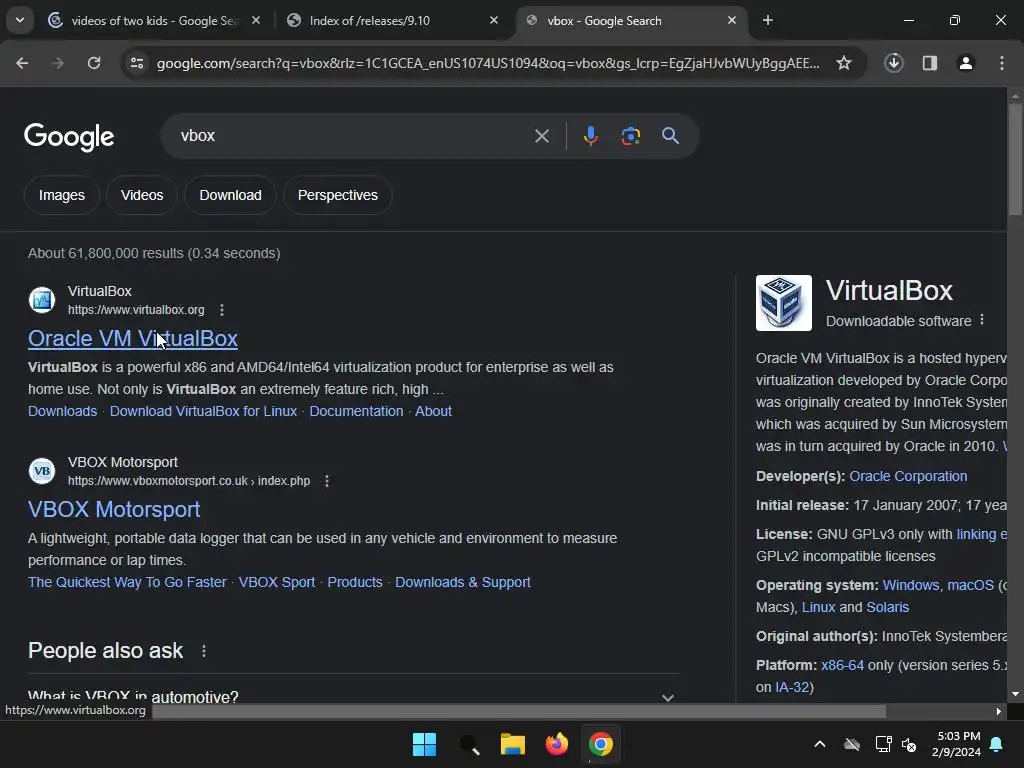Open 'The Quickest Way To Go Faster'
This screenshot has width=1024, height=768.
(127, 583)
